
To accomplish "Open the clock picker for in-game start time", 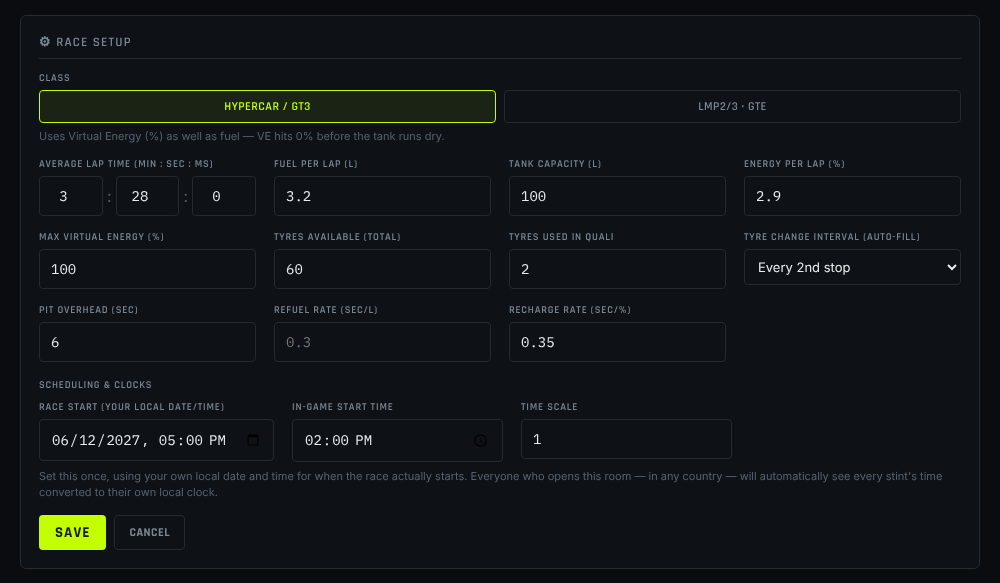I will (480, 440).
